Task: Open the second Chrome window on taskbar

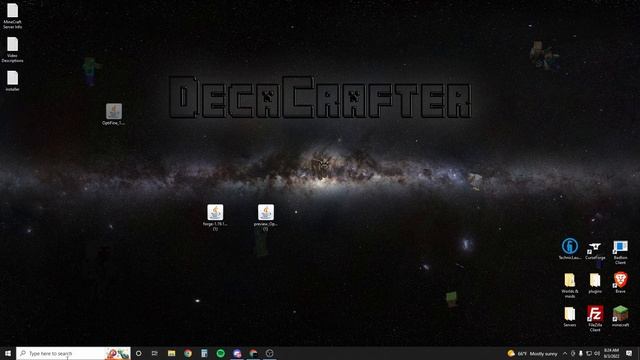Action: pyautogui.click(x=253, y=353)
